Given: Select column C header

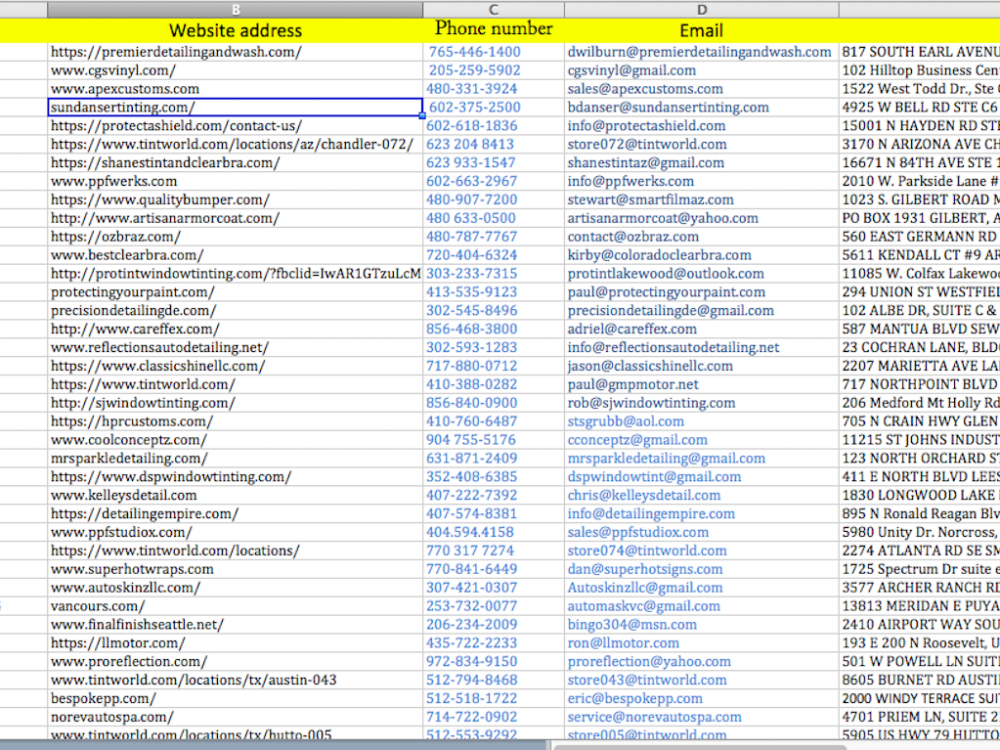Looking at the screenshot, I should pyautogui.click(x=493, y=9).
